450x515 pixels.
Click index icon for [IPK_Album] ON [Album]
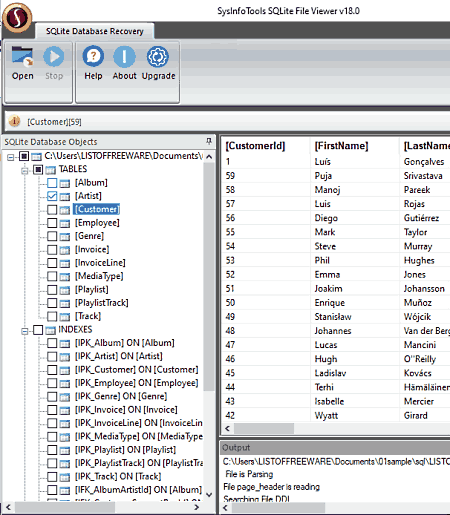click(x=65, y=343)
